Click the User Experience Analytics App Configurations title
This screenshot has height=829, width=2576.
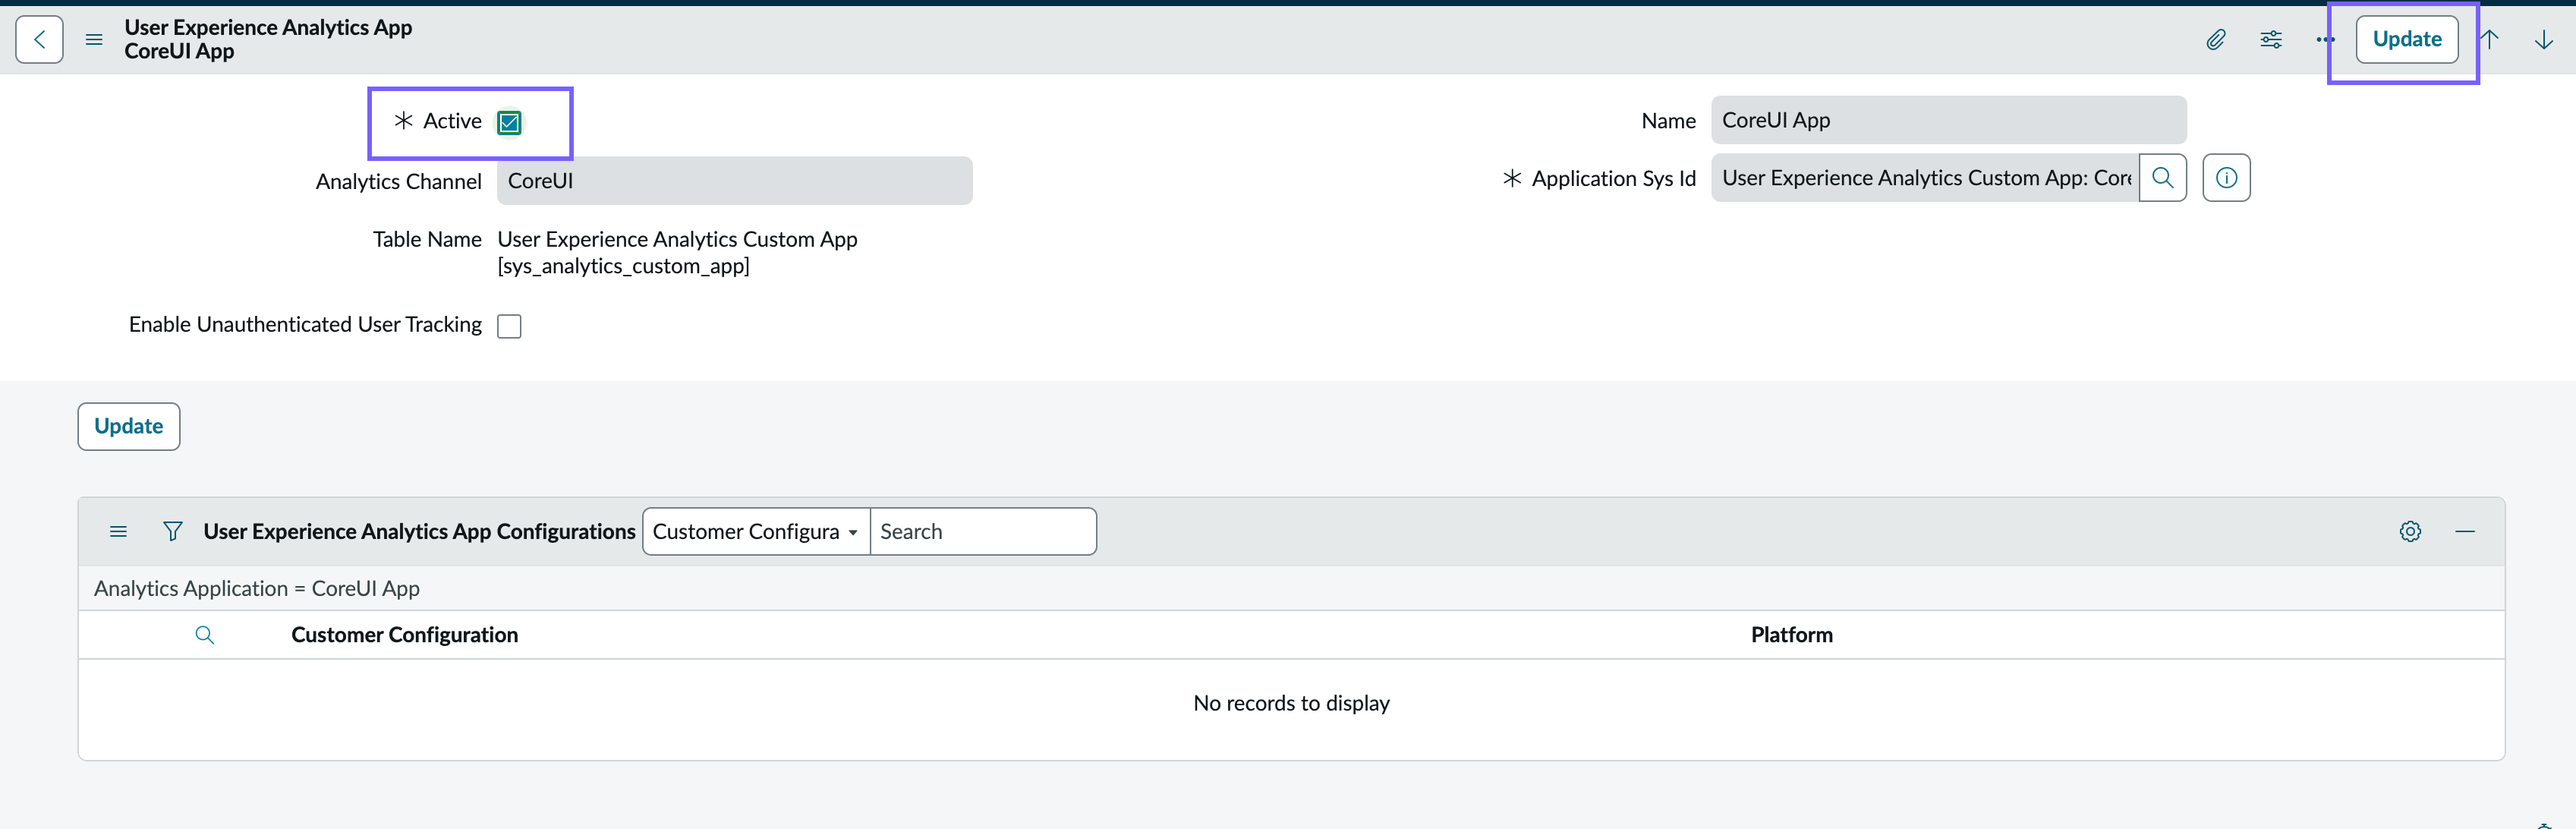(x=419, y=532)
